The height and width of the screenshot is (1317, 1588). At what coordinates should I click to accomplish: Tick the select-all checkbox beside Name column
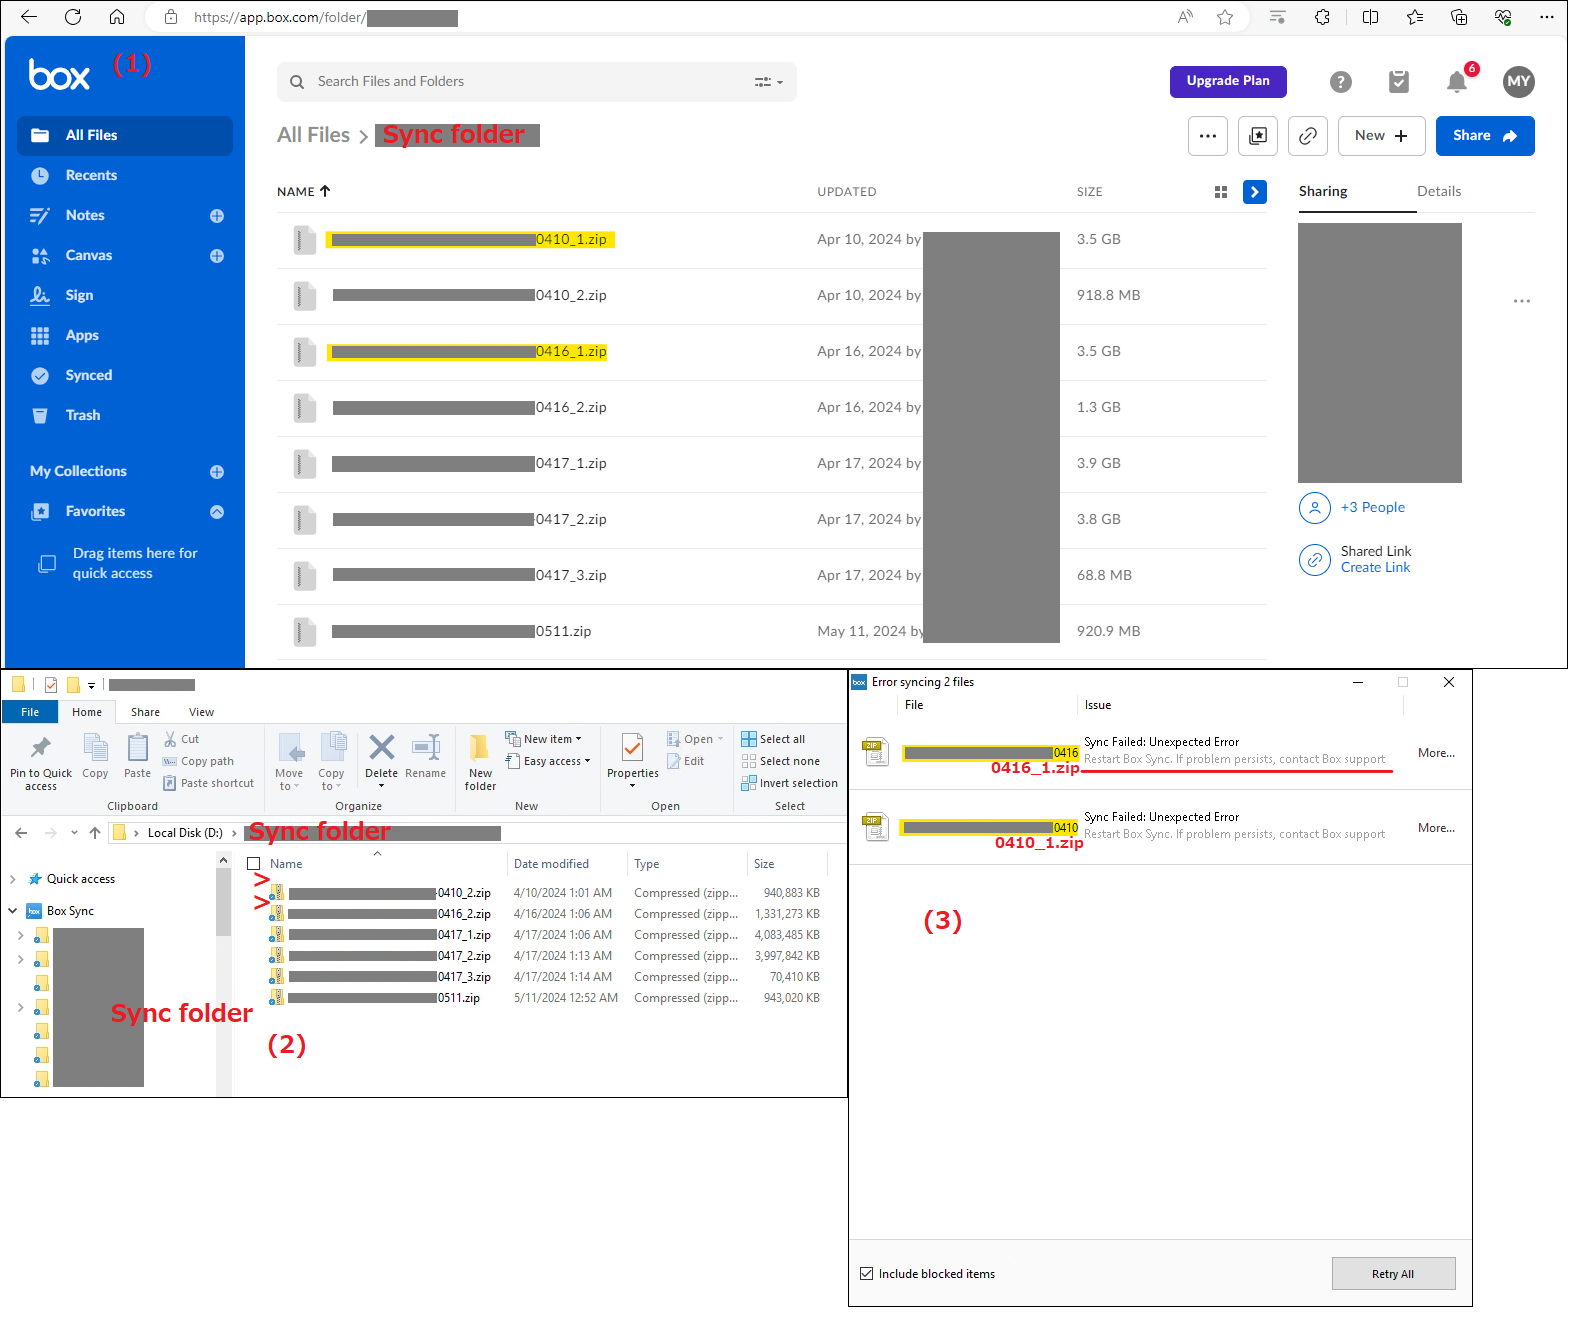254,864
